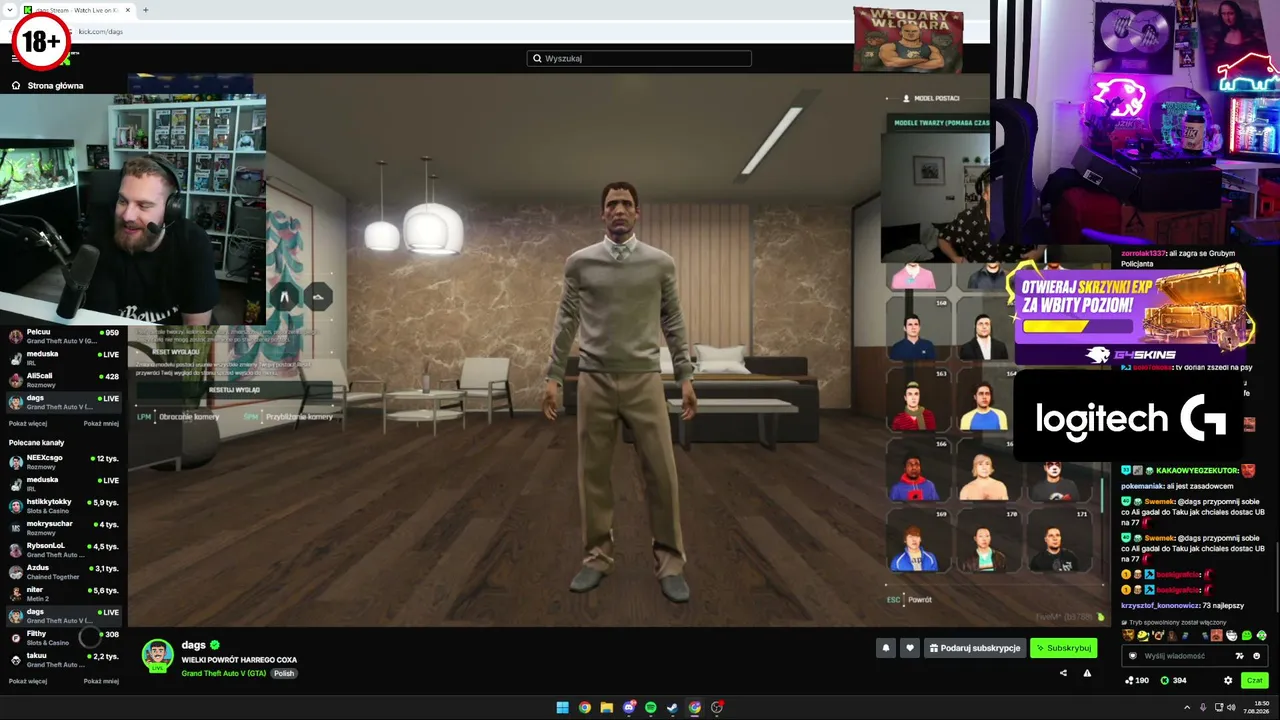Click the Podaruj subskrypcje gift button
This screenshot has height=720, width=1280.
click(975, 648)
